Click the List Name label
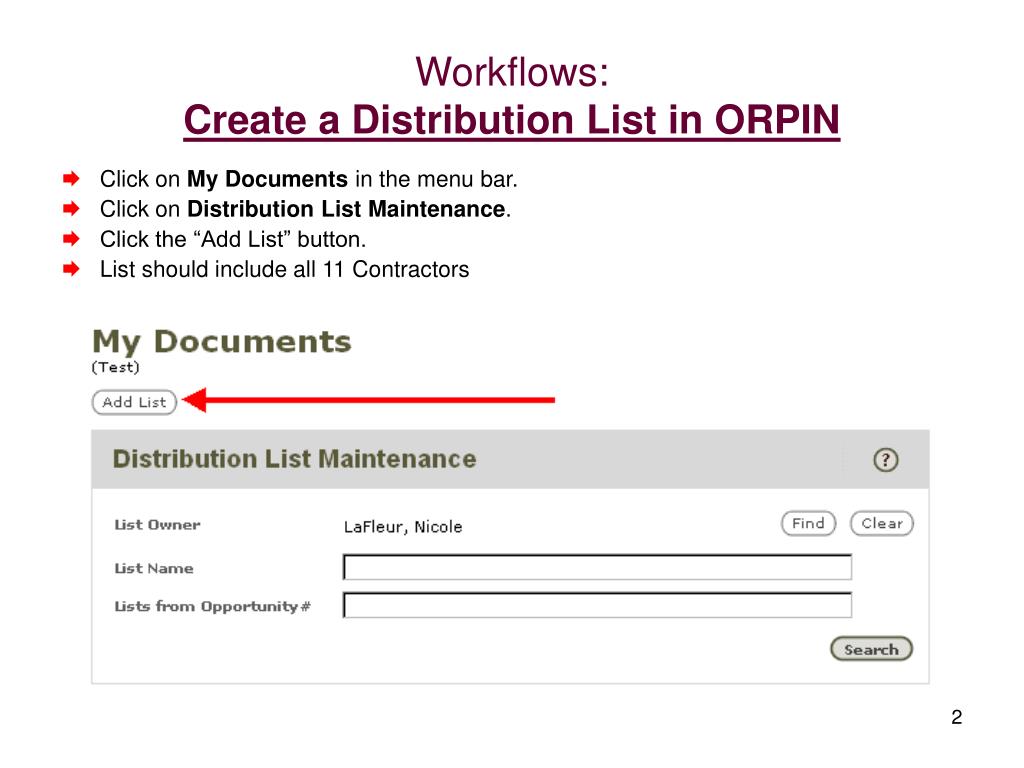 coord(154,568)
